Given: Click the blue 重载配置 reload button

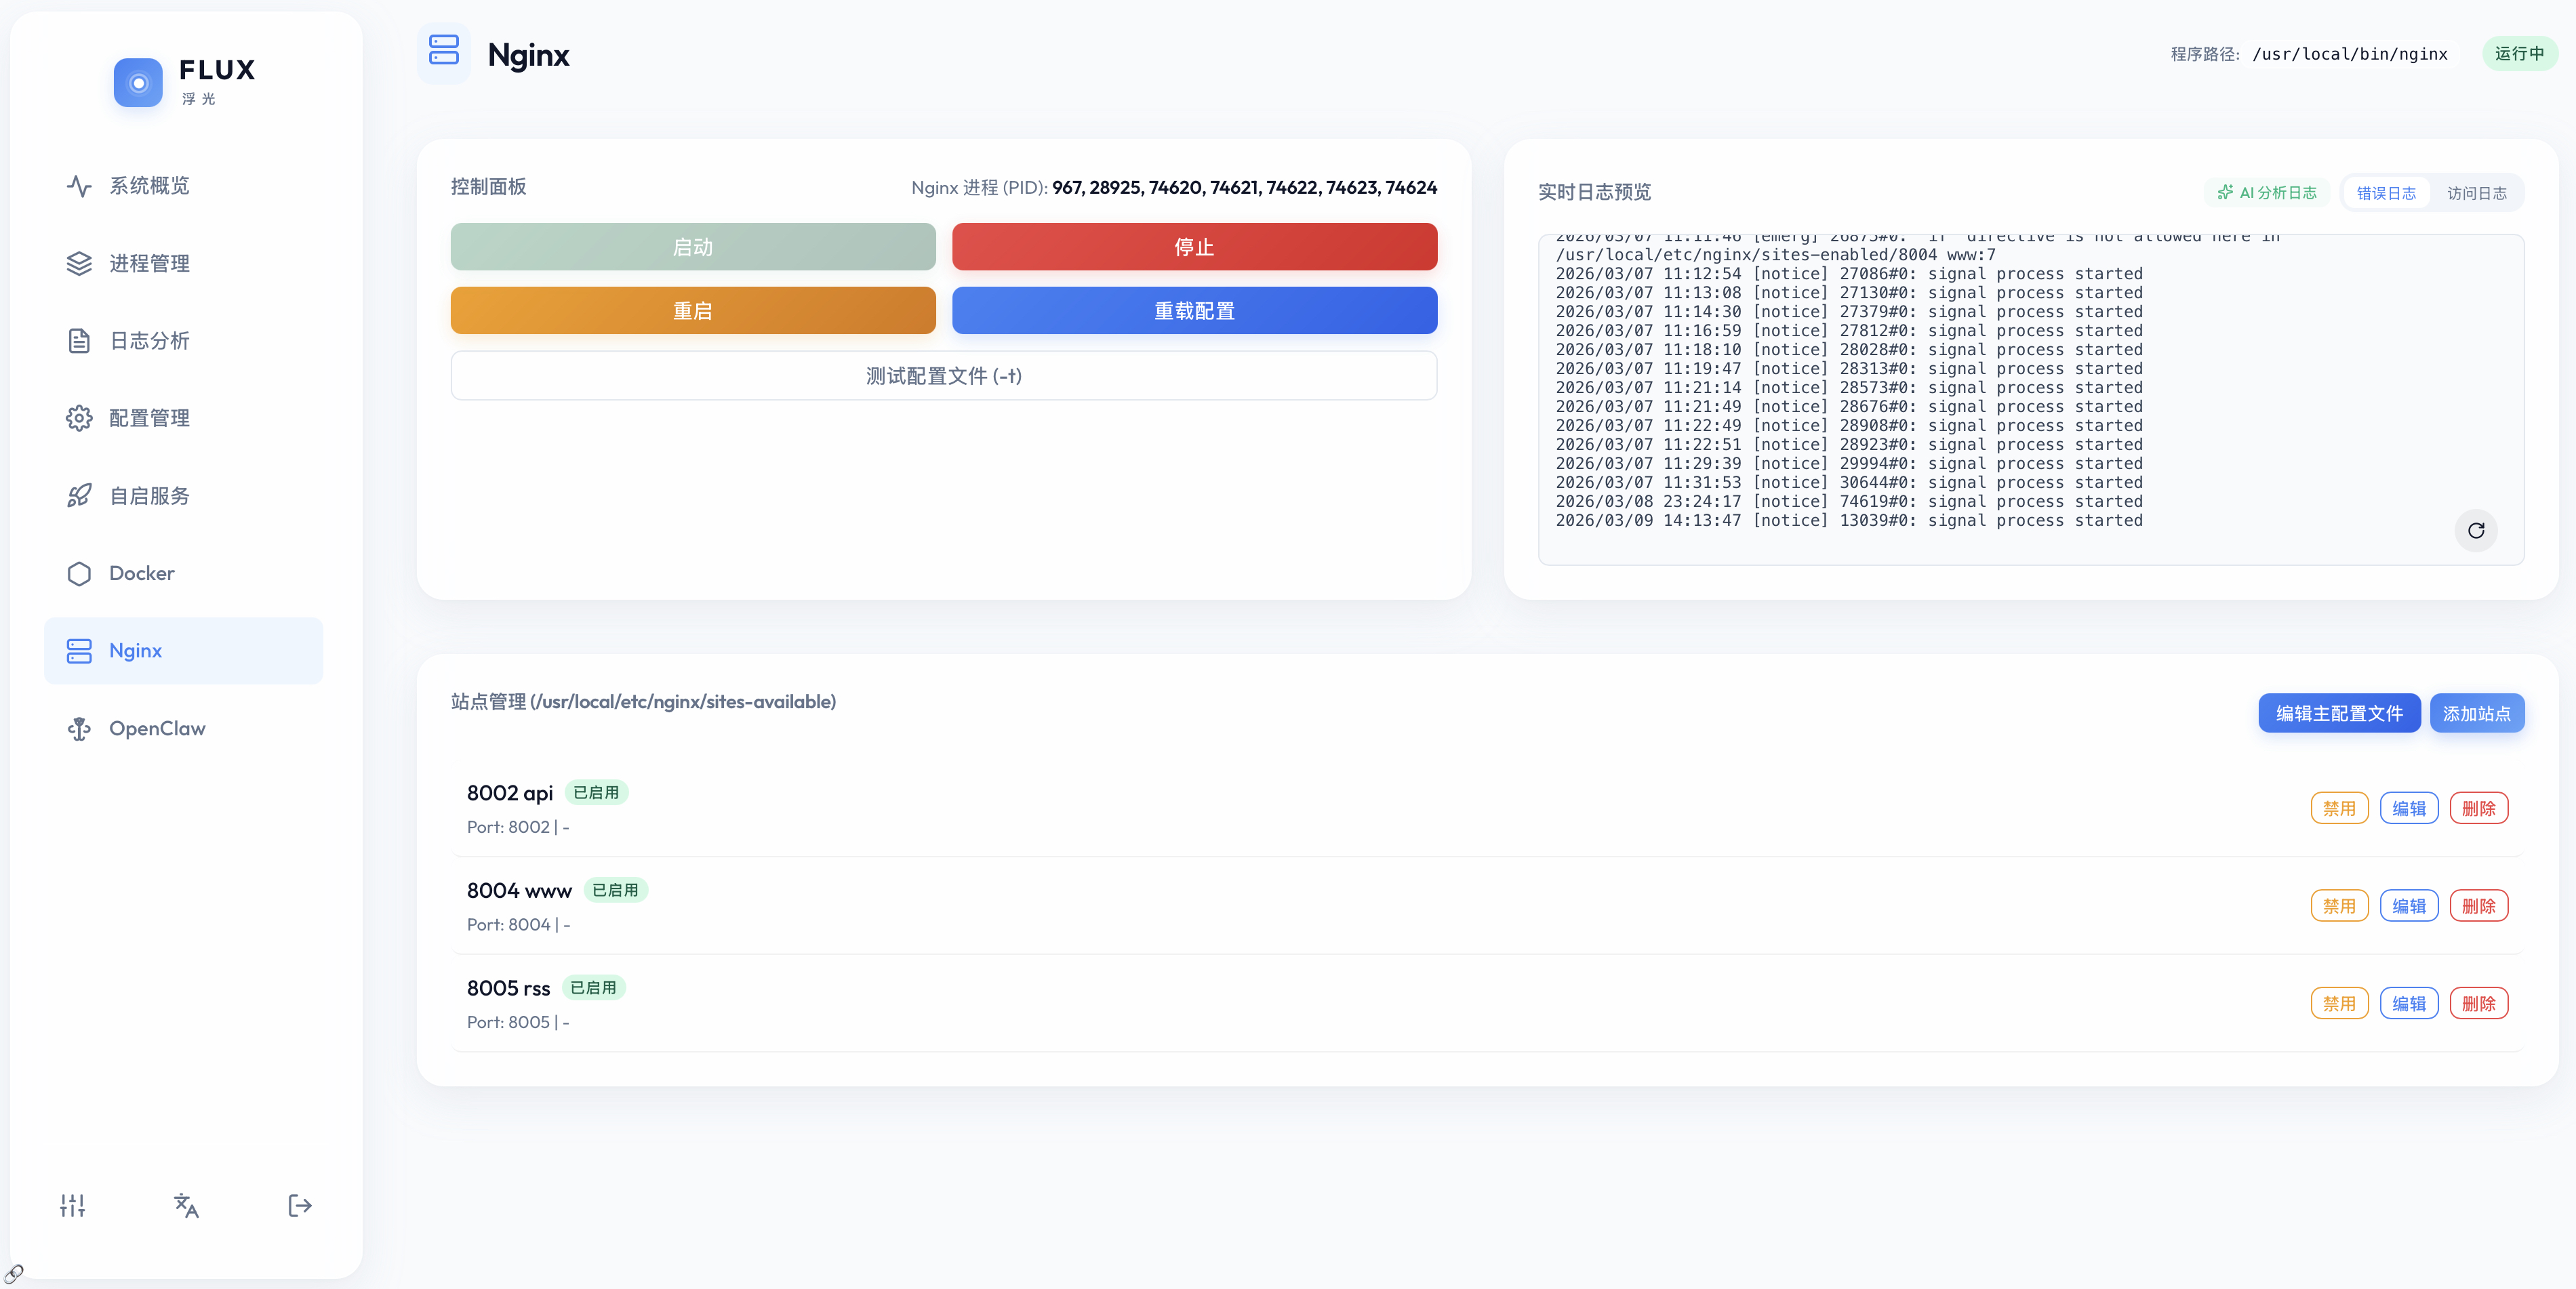Looking at the screenshot, I should point(1194,311).
